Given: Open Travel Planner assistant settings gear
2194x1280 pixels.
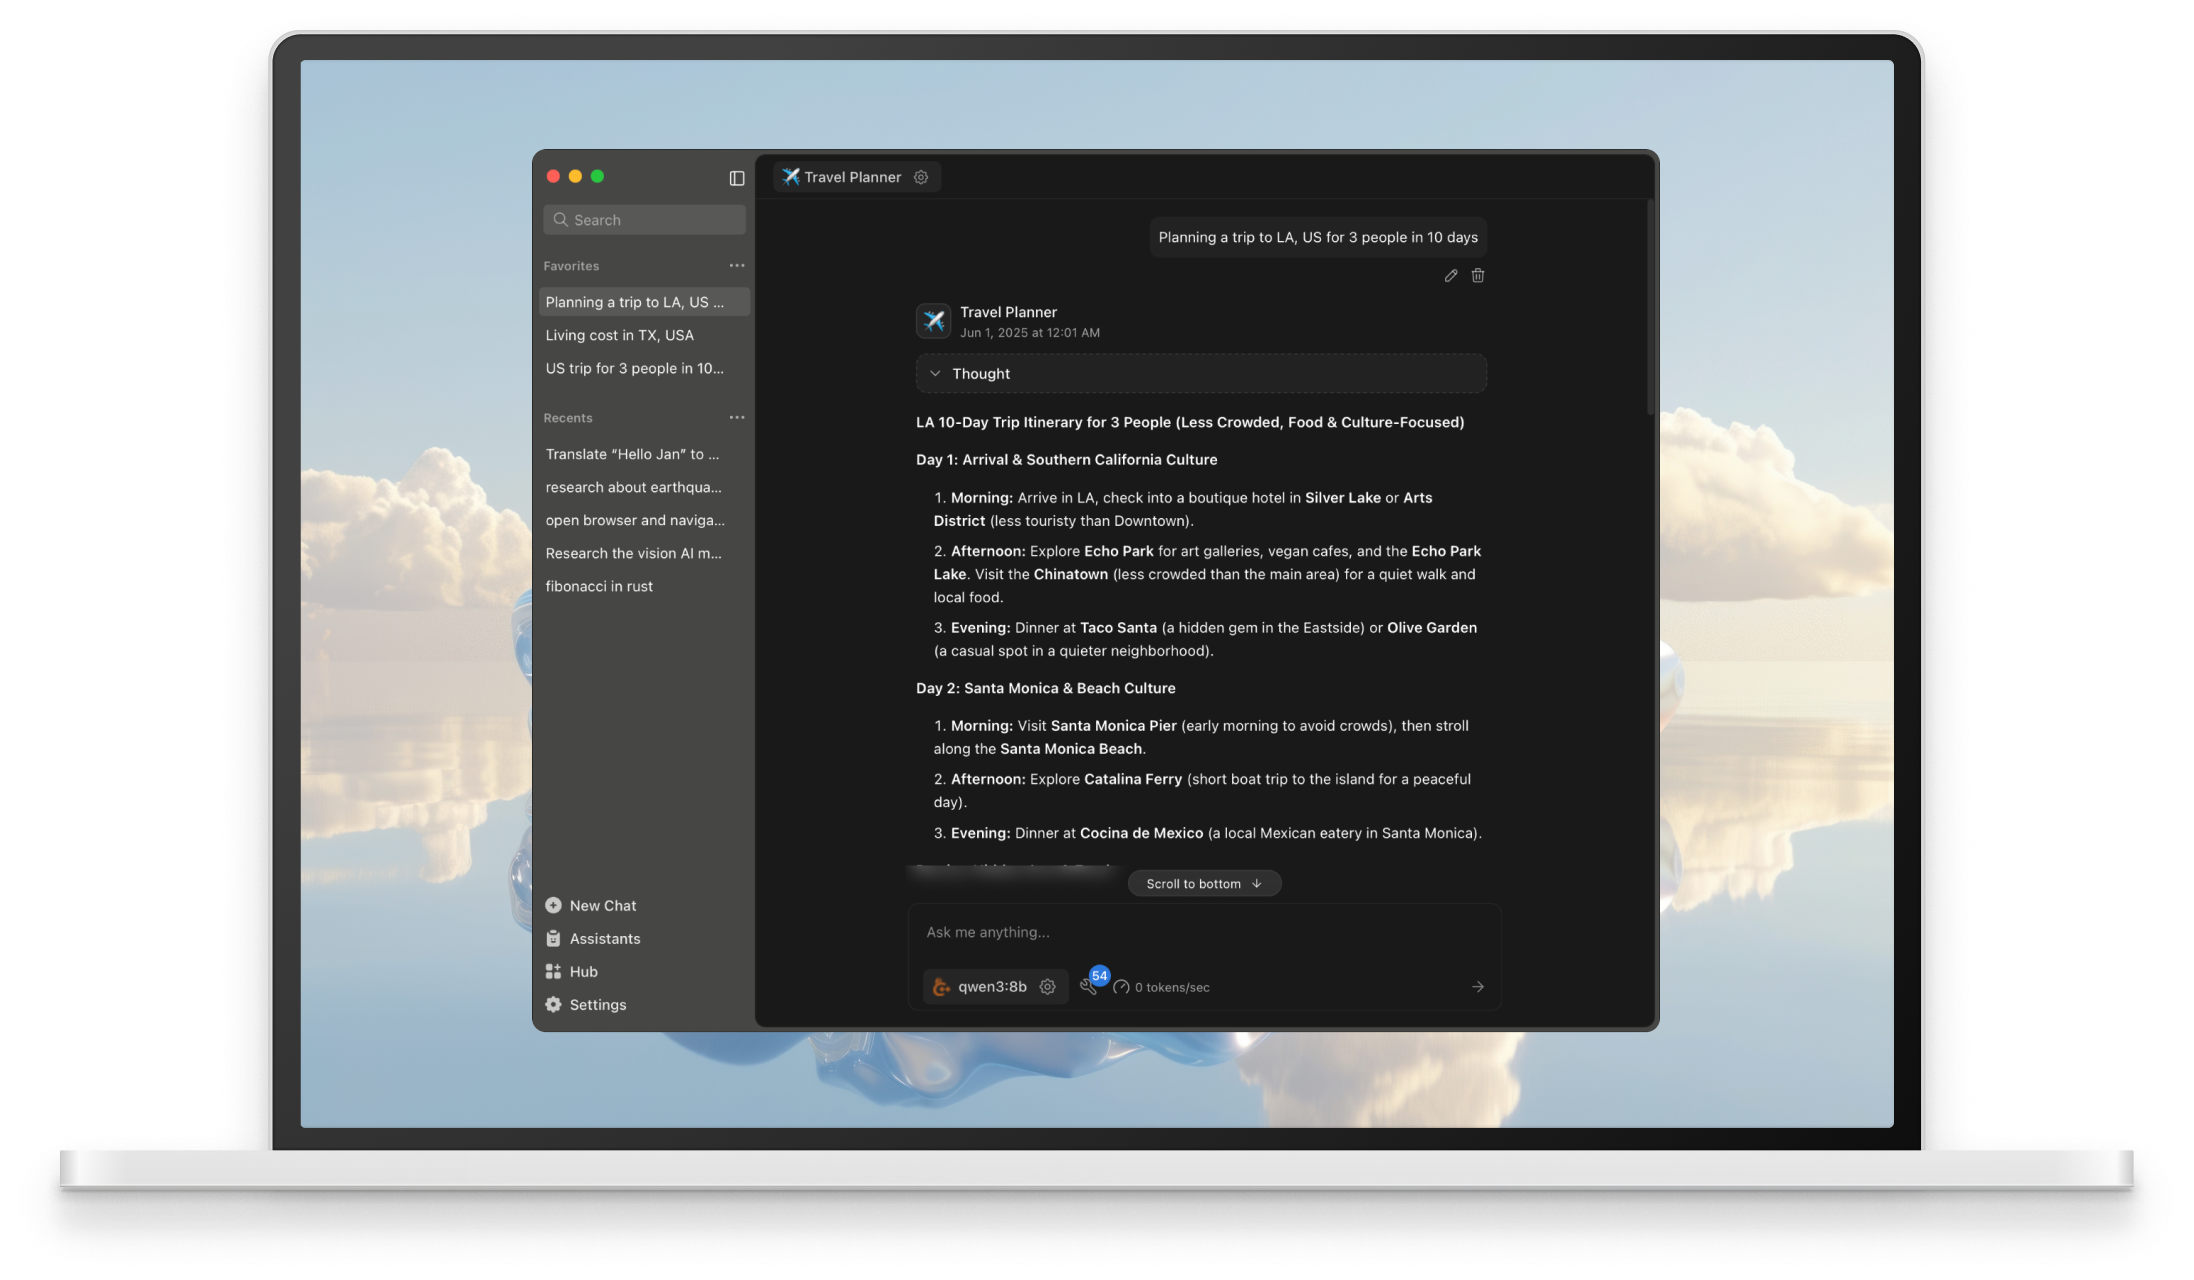Looking at the screenshot, I should coord(921,177).
